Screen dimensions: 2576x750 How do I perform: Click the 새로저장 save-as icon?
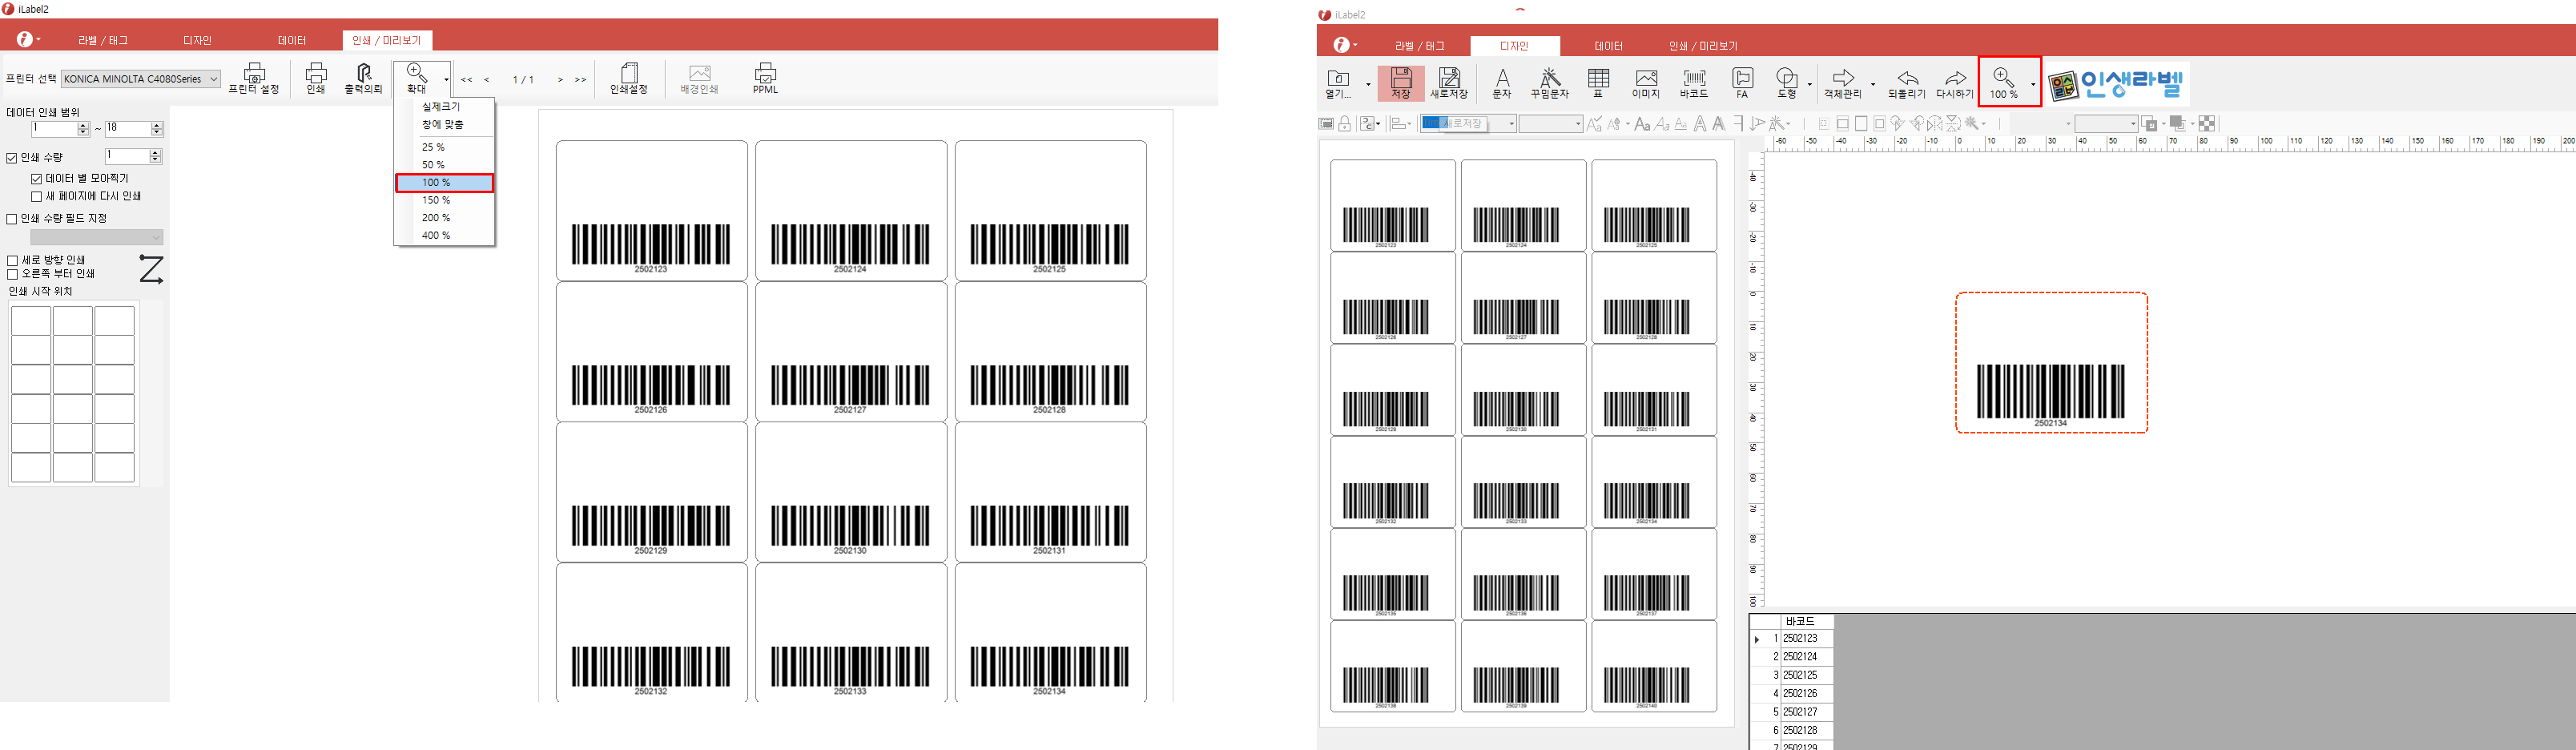tap(1449, 84)
